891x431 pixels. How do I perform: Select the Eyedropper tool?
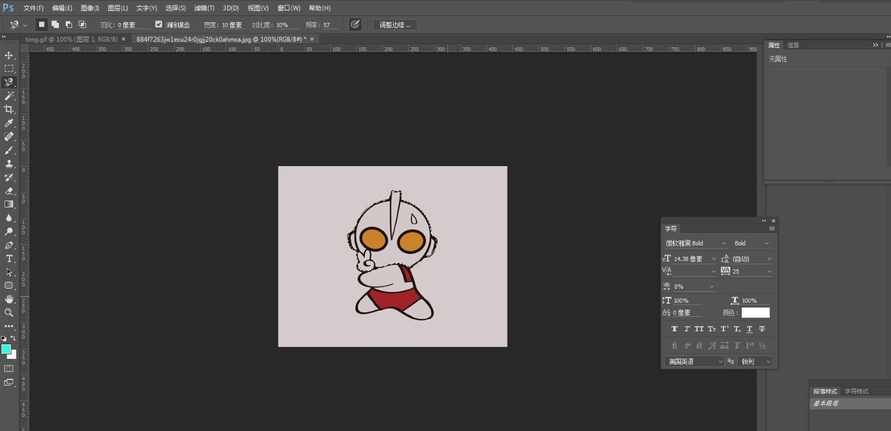coord(9,123)
